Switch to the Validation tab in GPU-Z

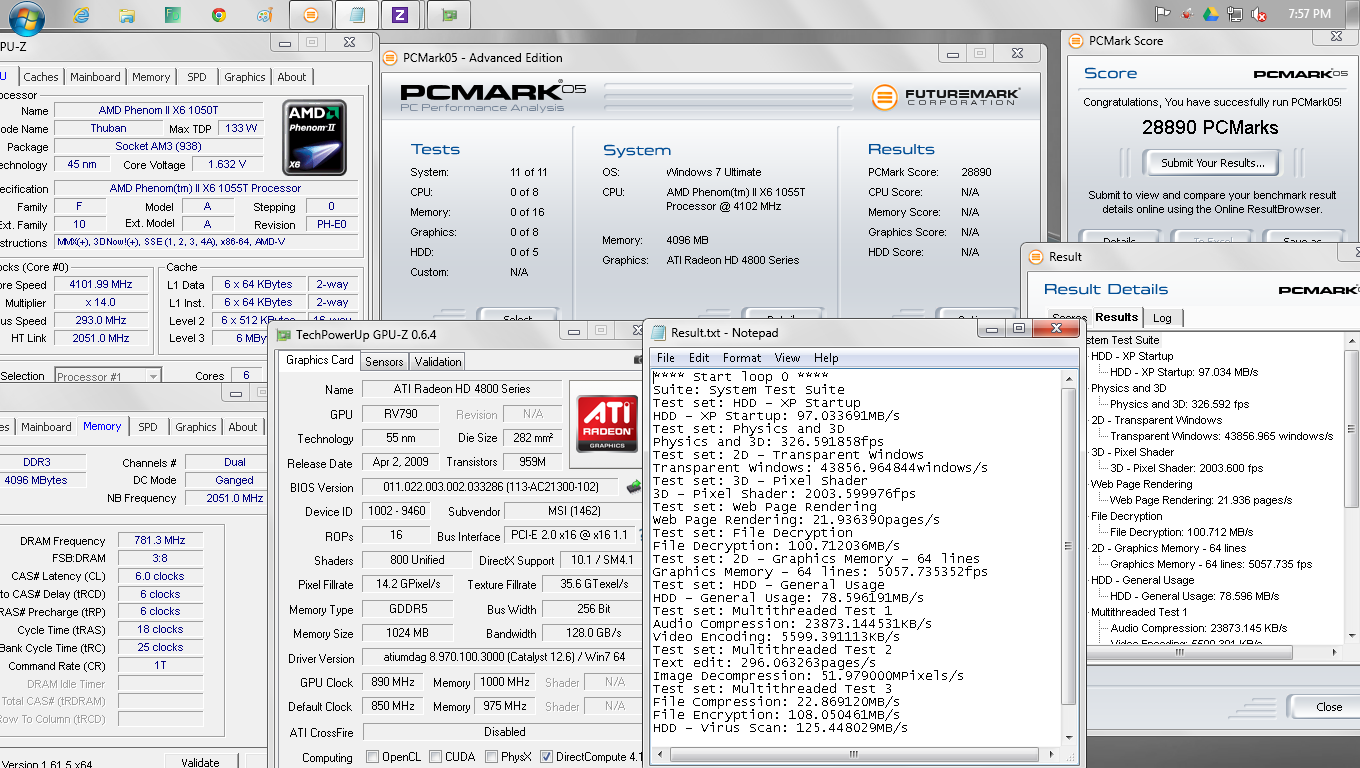(438, 362)
